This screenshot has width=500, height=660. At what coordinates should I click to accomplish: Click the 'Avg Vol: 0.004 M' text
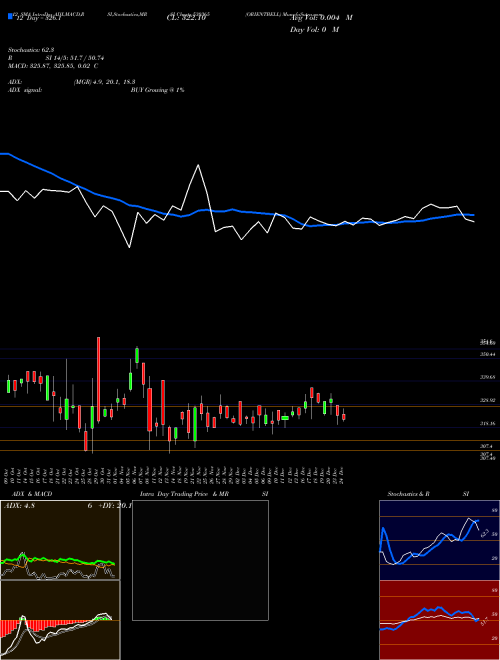click(321, 18)
